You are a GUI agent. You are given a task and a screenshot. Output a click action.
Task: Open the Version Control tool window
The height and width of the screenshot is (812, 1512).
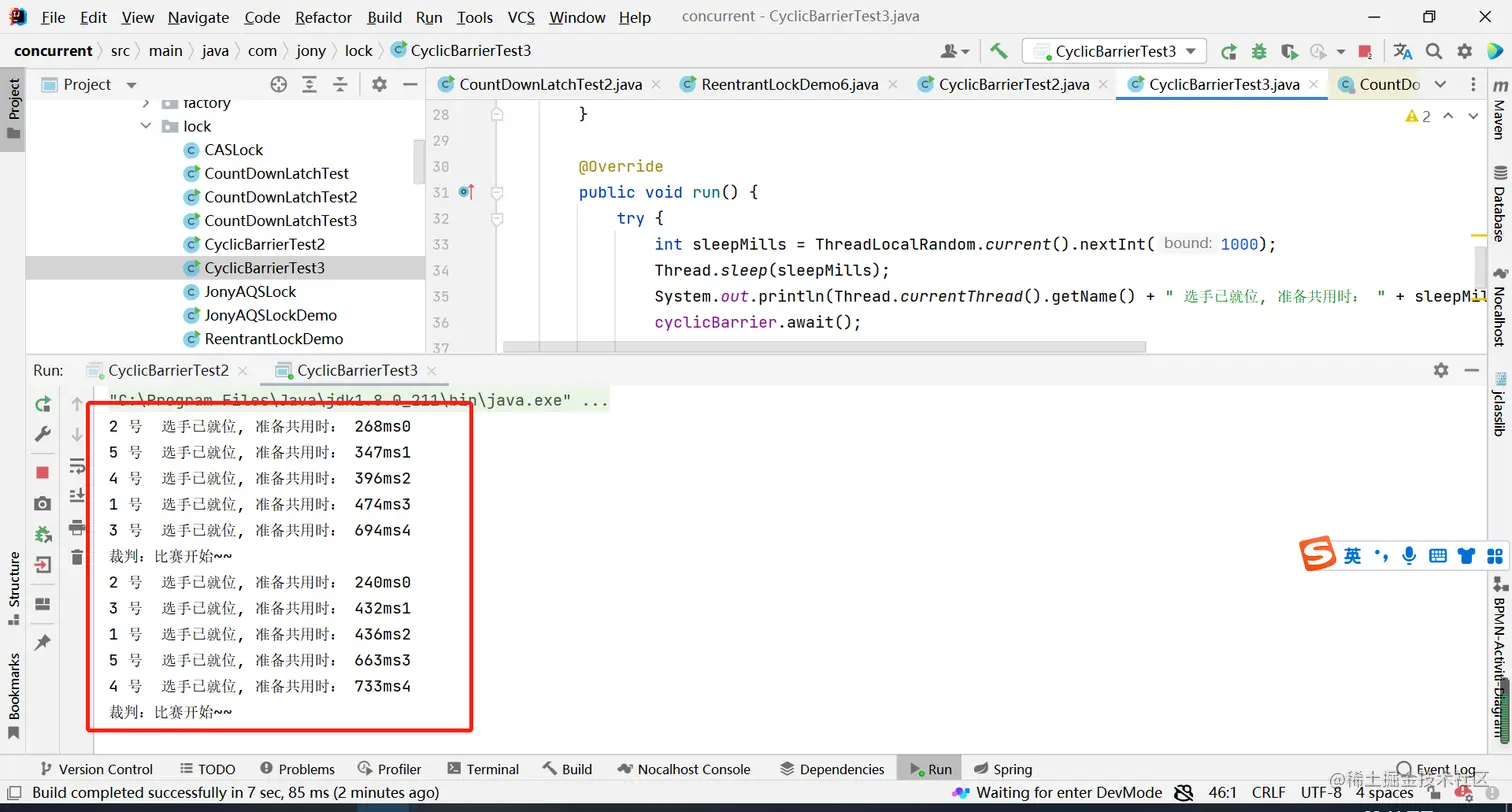click(x=95, y=769)
